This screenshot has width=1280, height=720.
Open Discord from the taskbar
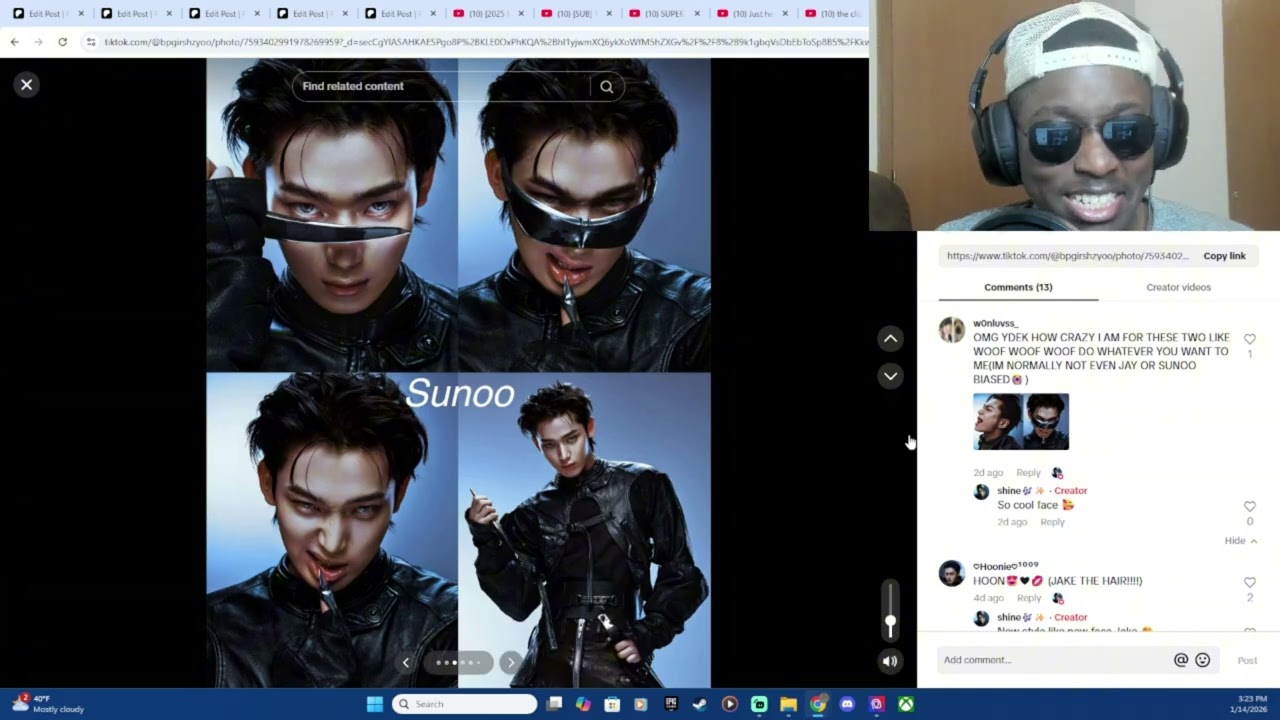[847, 704]
